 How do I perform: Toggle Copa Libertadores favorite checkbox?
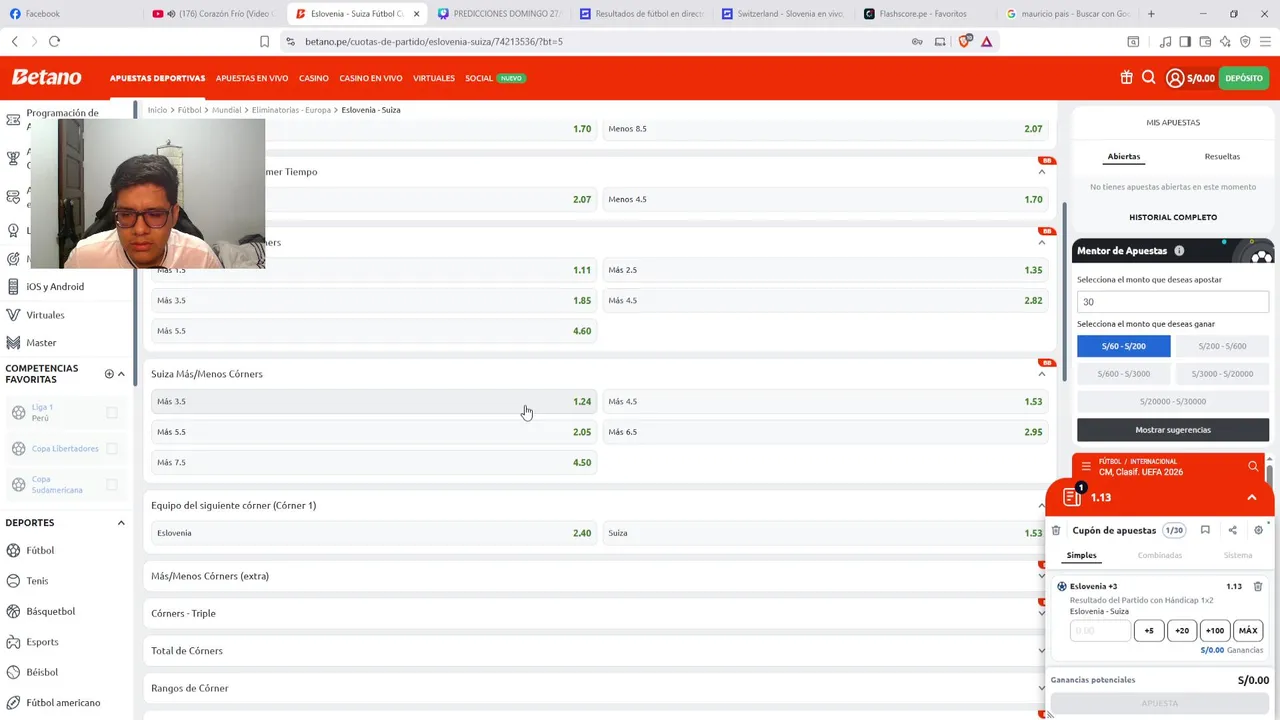112,449
